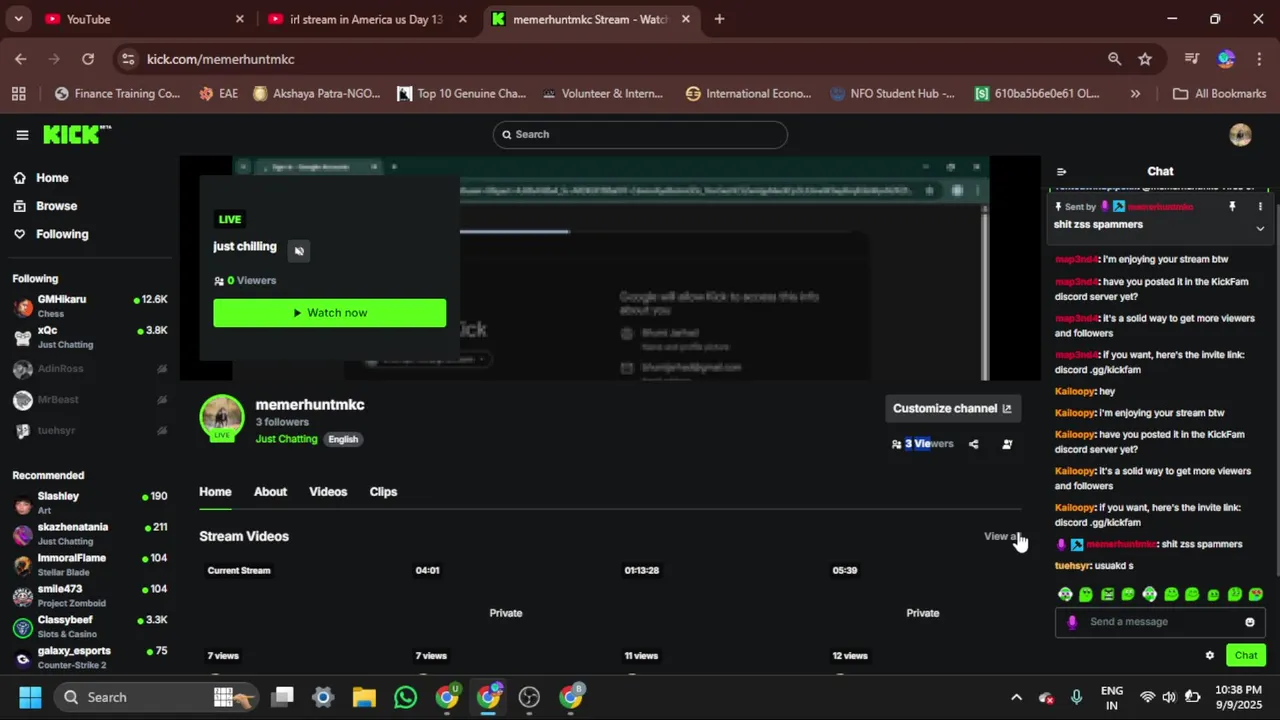1280x720 pixels.
Task: Open File Explorer from taskbar
Action: click(x=364, y=697)
